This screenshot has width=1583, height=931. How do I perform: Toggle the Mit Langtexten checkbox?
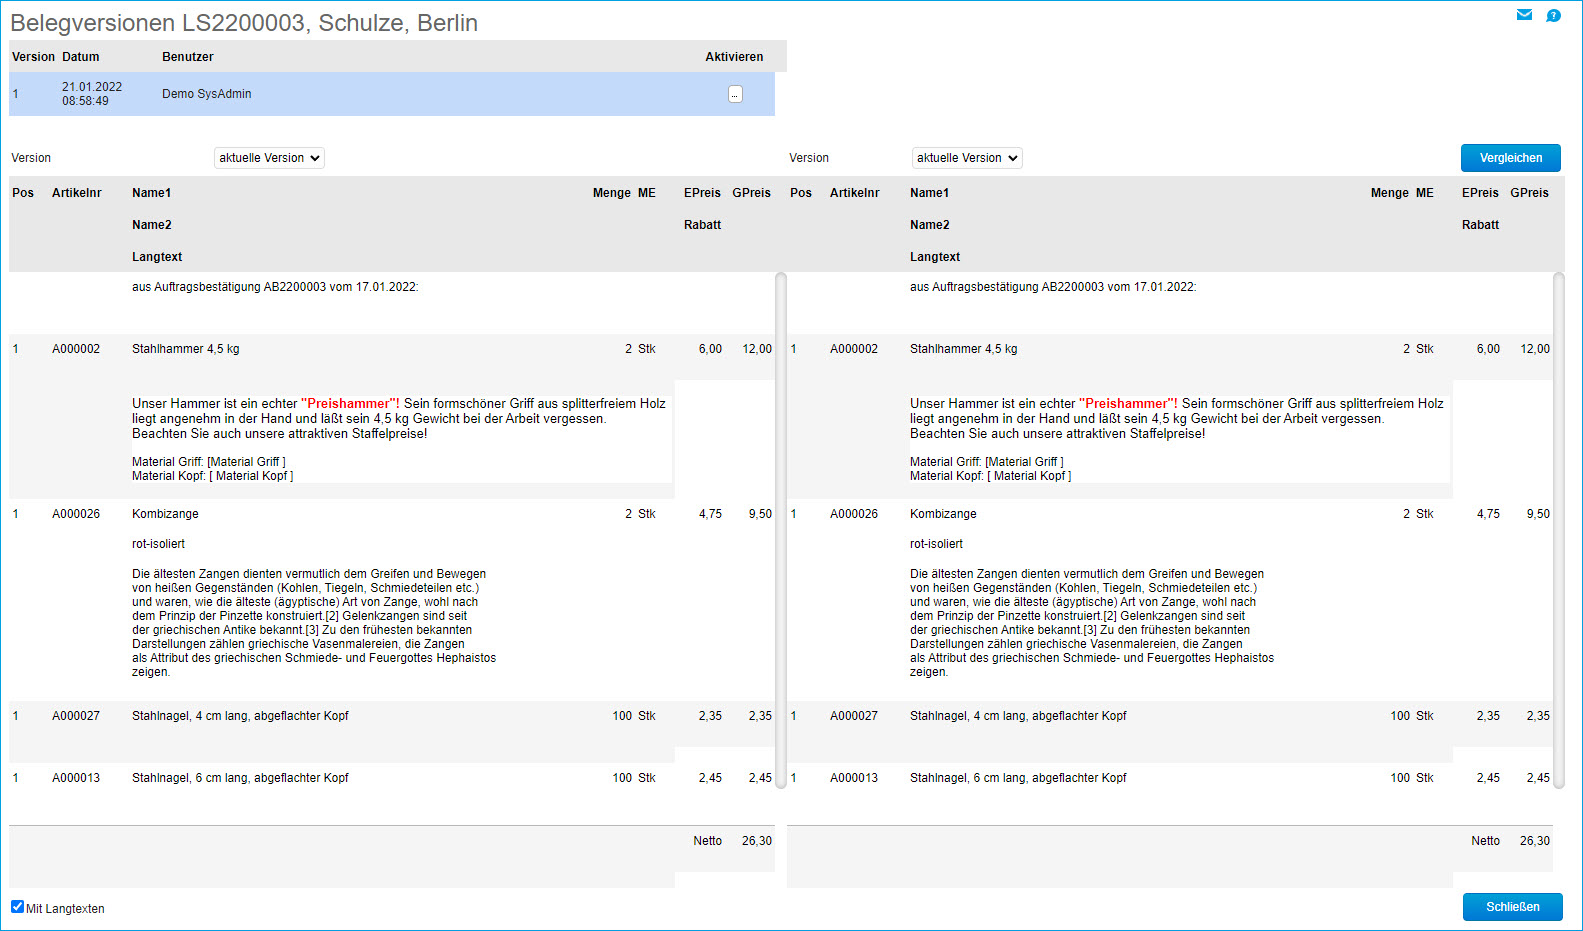(17, 907)
